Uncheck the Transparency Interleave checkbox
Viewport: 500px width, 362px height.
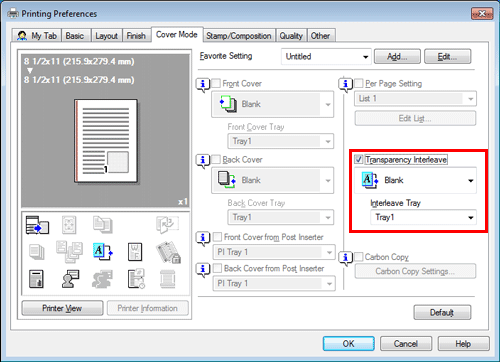tap(359, 159)
